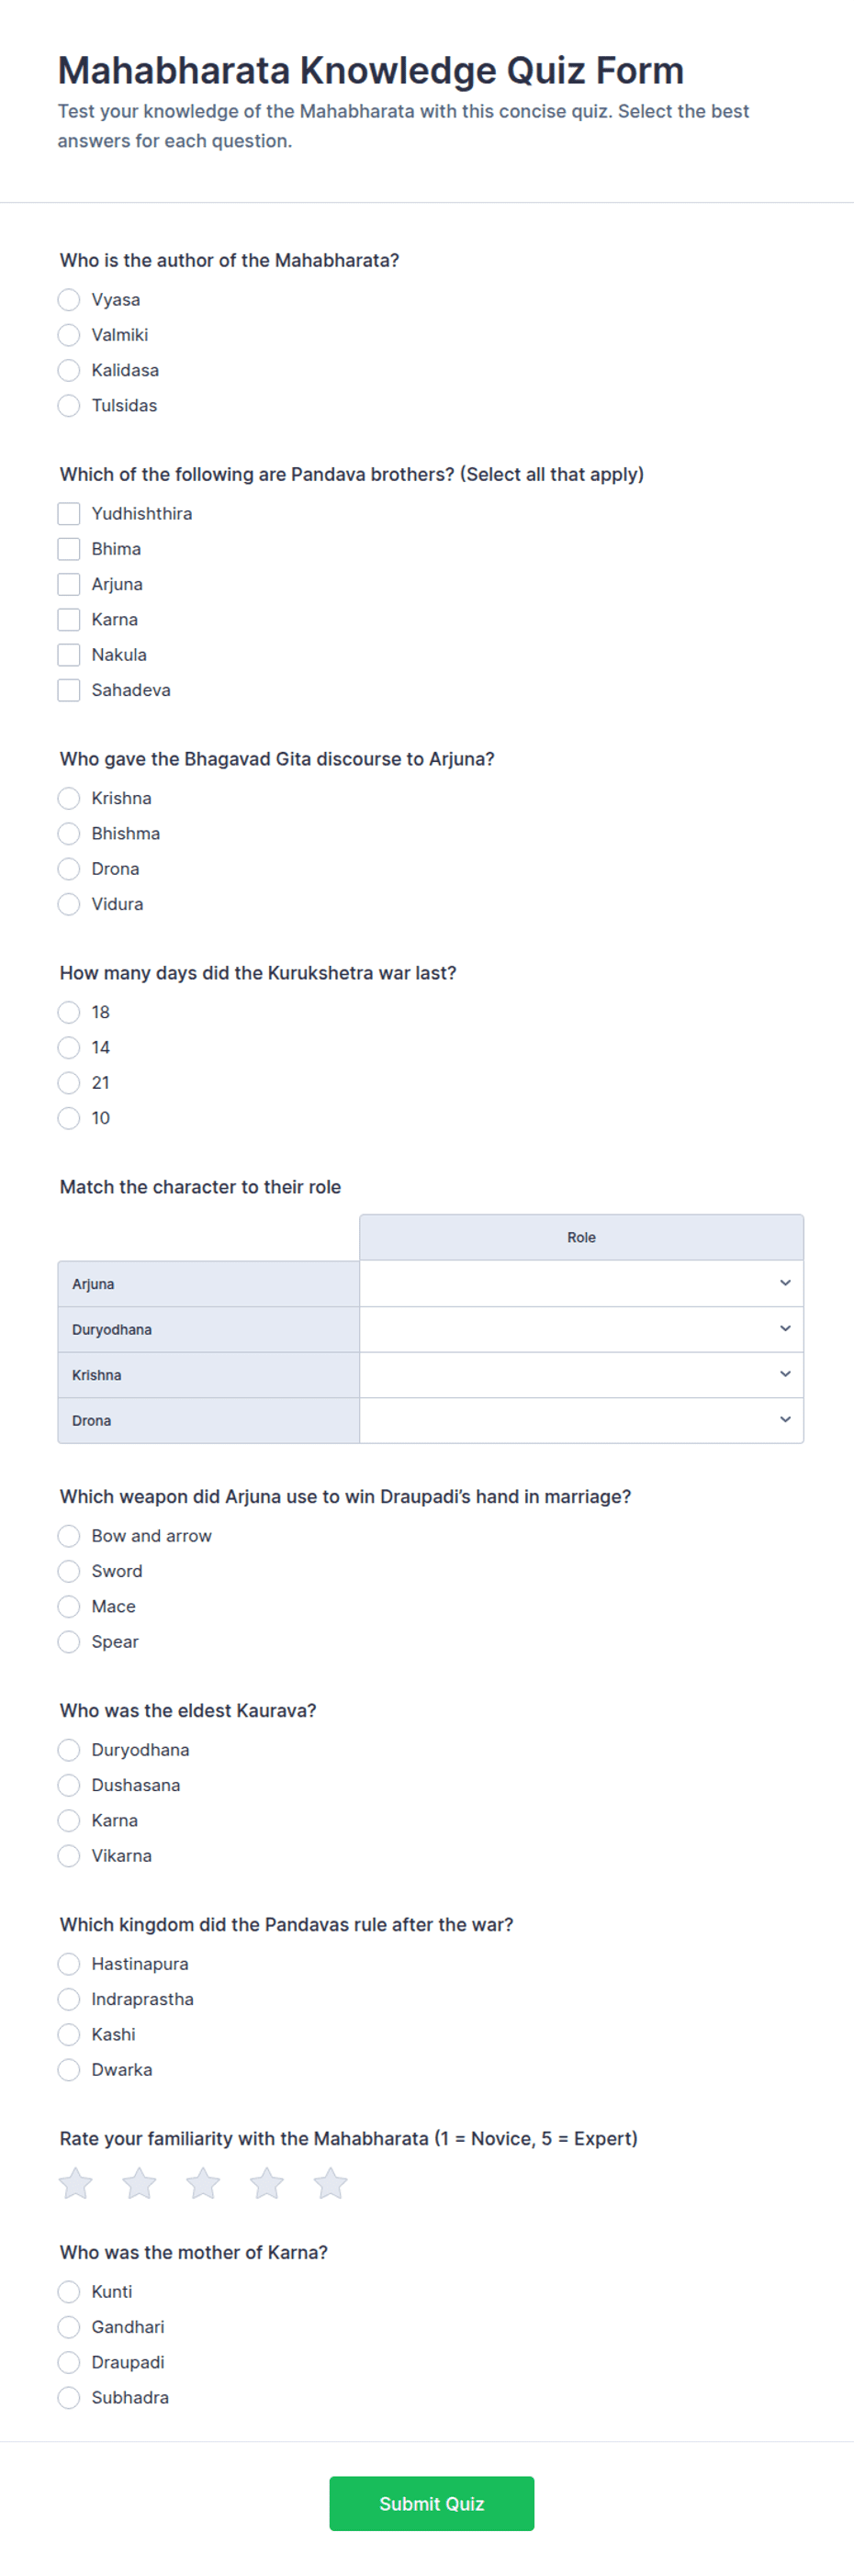Check the Yudhishthira checkbox
Image resolution: width=854 pixels, height=2576 pixels.
69,513
